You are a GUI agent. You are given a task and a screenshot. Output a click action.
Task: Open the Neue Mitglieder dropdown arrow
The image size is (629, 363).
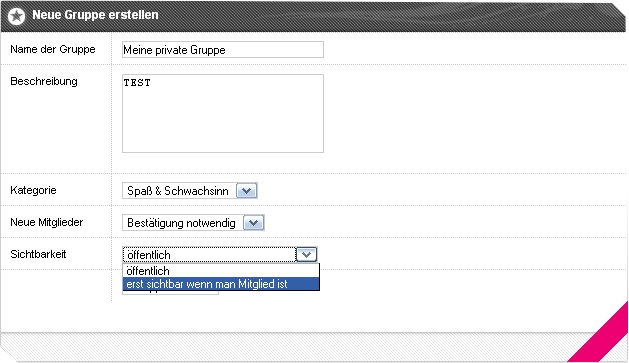coord(253,223)
